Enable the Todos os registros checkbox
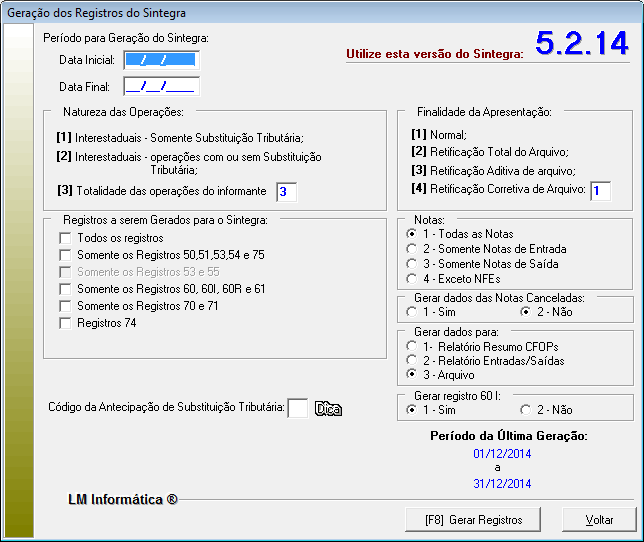Image resolution: width=644 pixels, height=542 pixels. [x=66, y=238]
